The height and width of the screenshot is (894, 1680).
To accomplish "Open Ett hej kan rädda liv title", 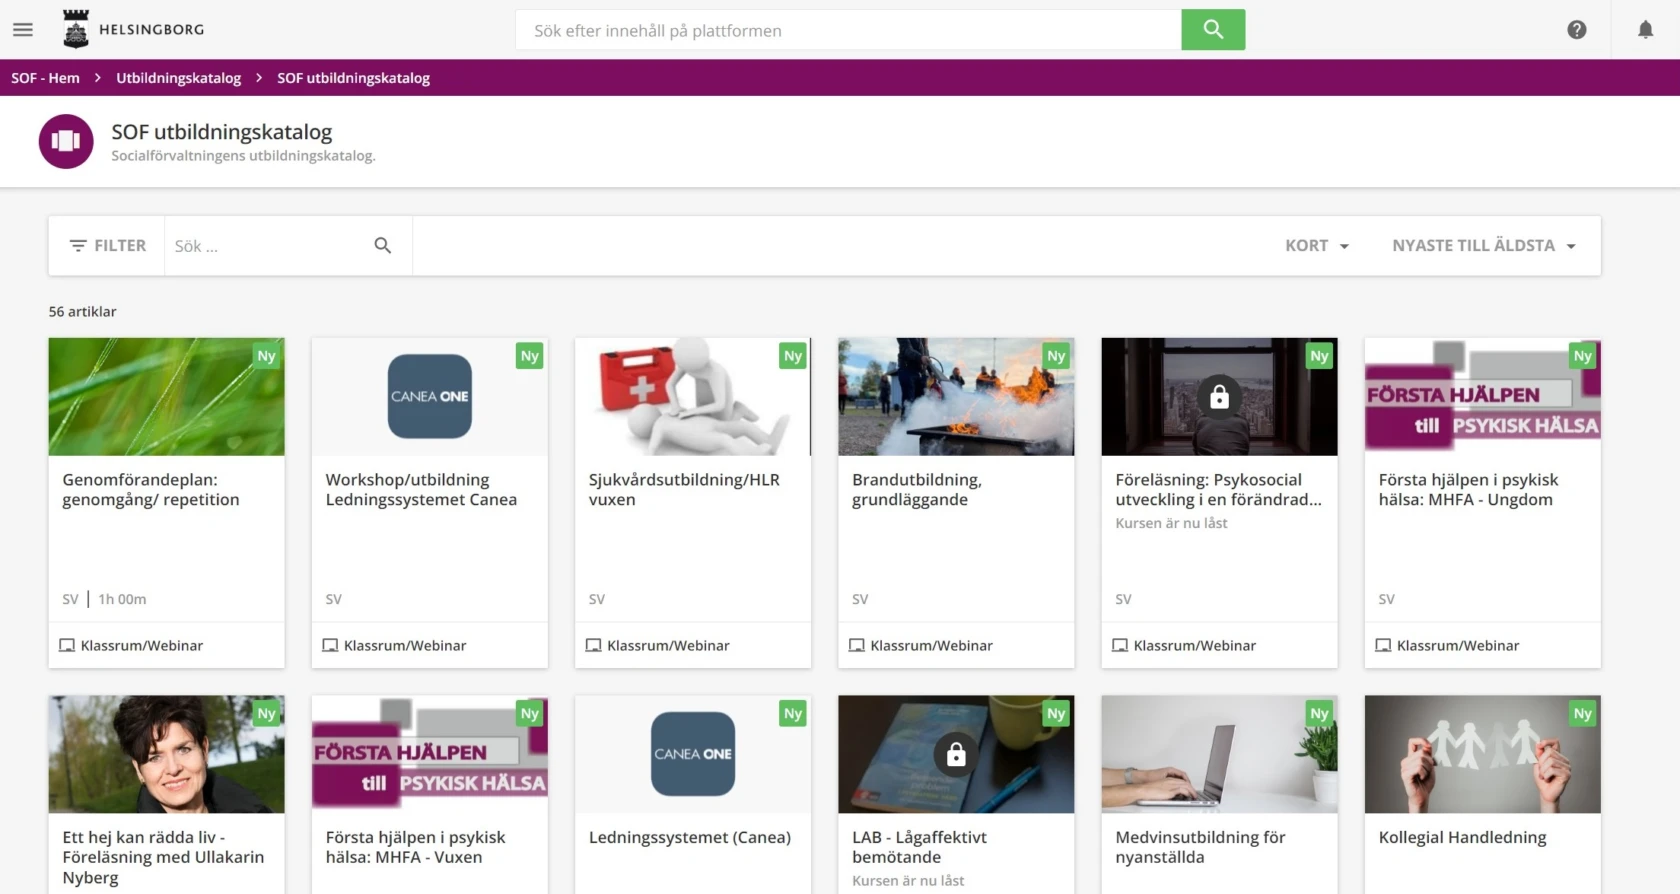I will point(163,857).
